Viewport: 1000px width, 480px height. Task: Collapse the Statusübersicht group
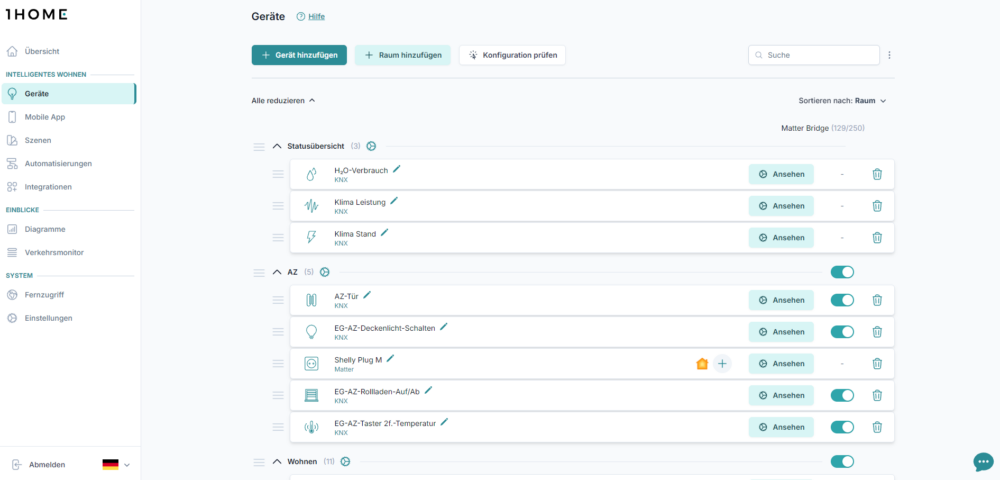276,146
